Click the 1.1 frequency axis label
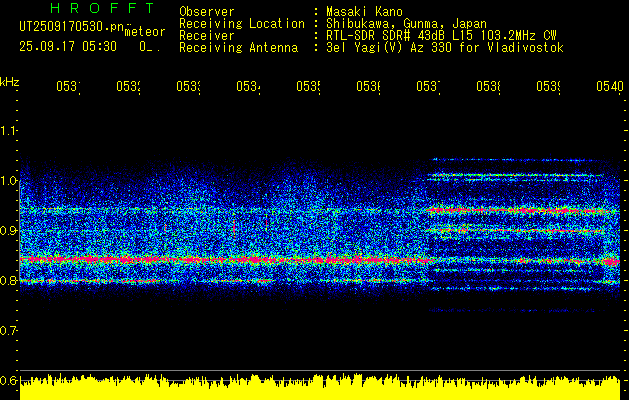Viewport: 629px width, 400px height. point(8,130)
